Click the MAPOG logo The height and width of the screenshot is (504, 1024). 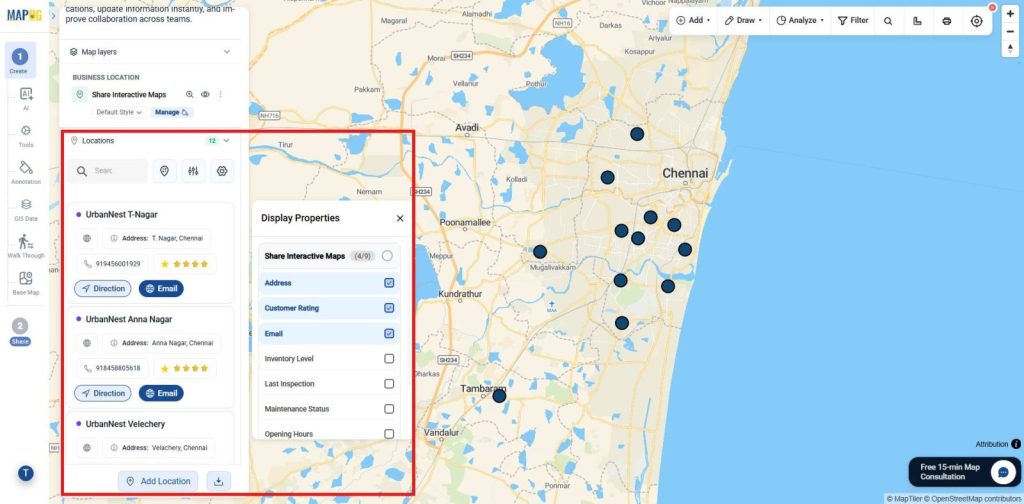(24, 14)
